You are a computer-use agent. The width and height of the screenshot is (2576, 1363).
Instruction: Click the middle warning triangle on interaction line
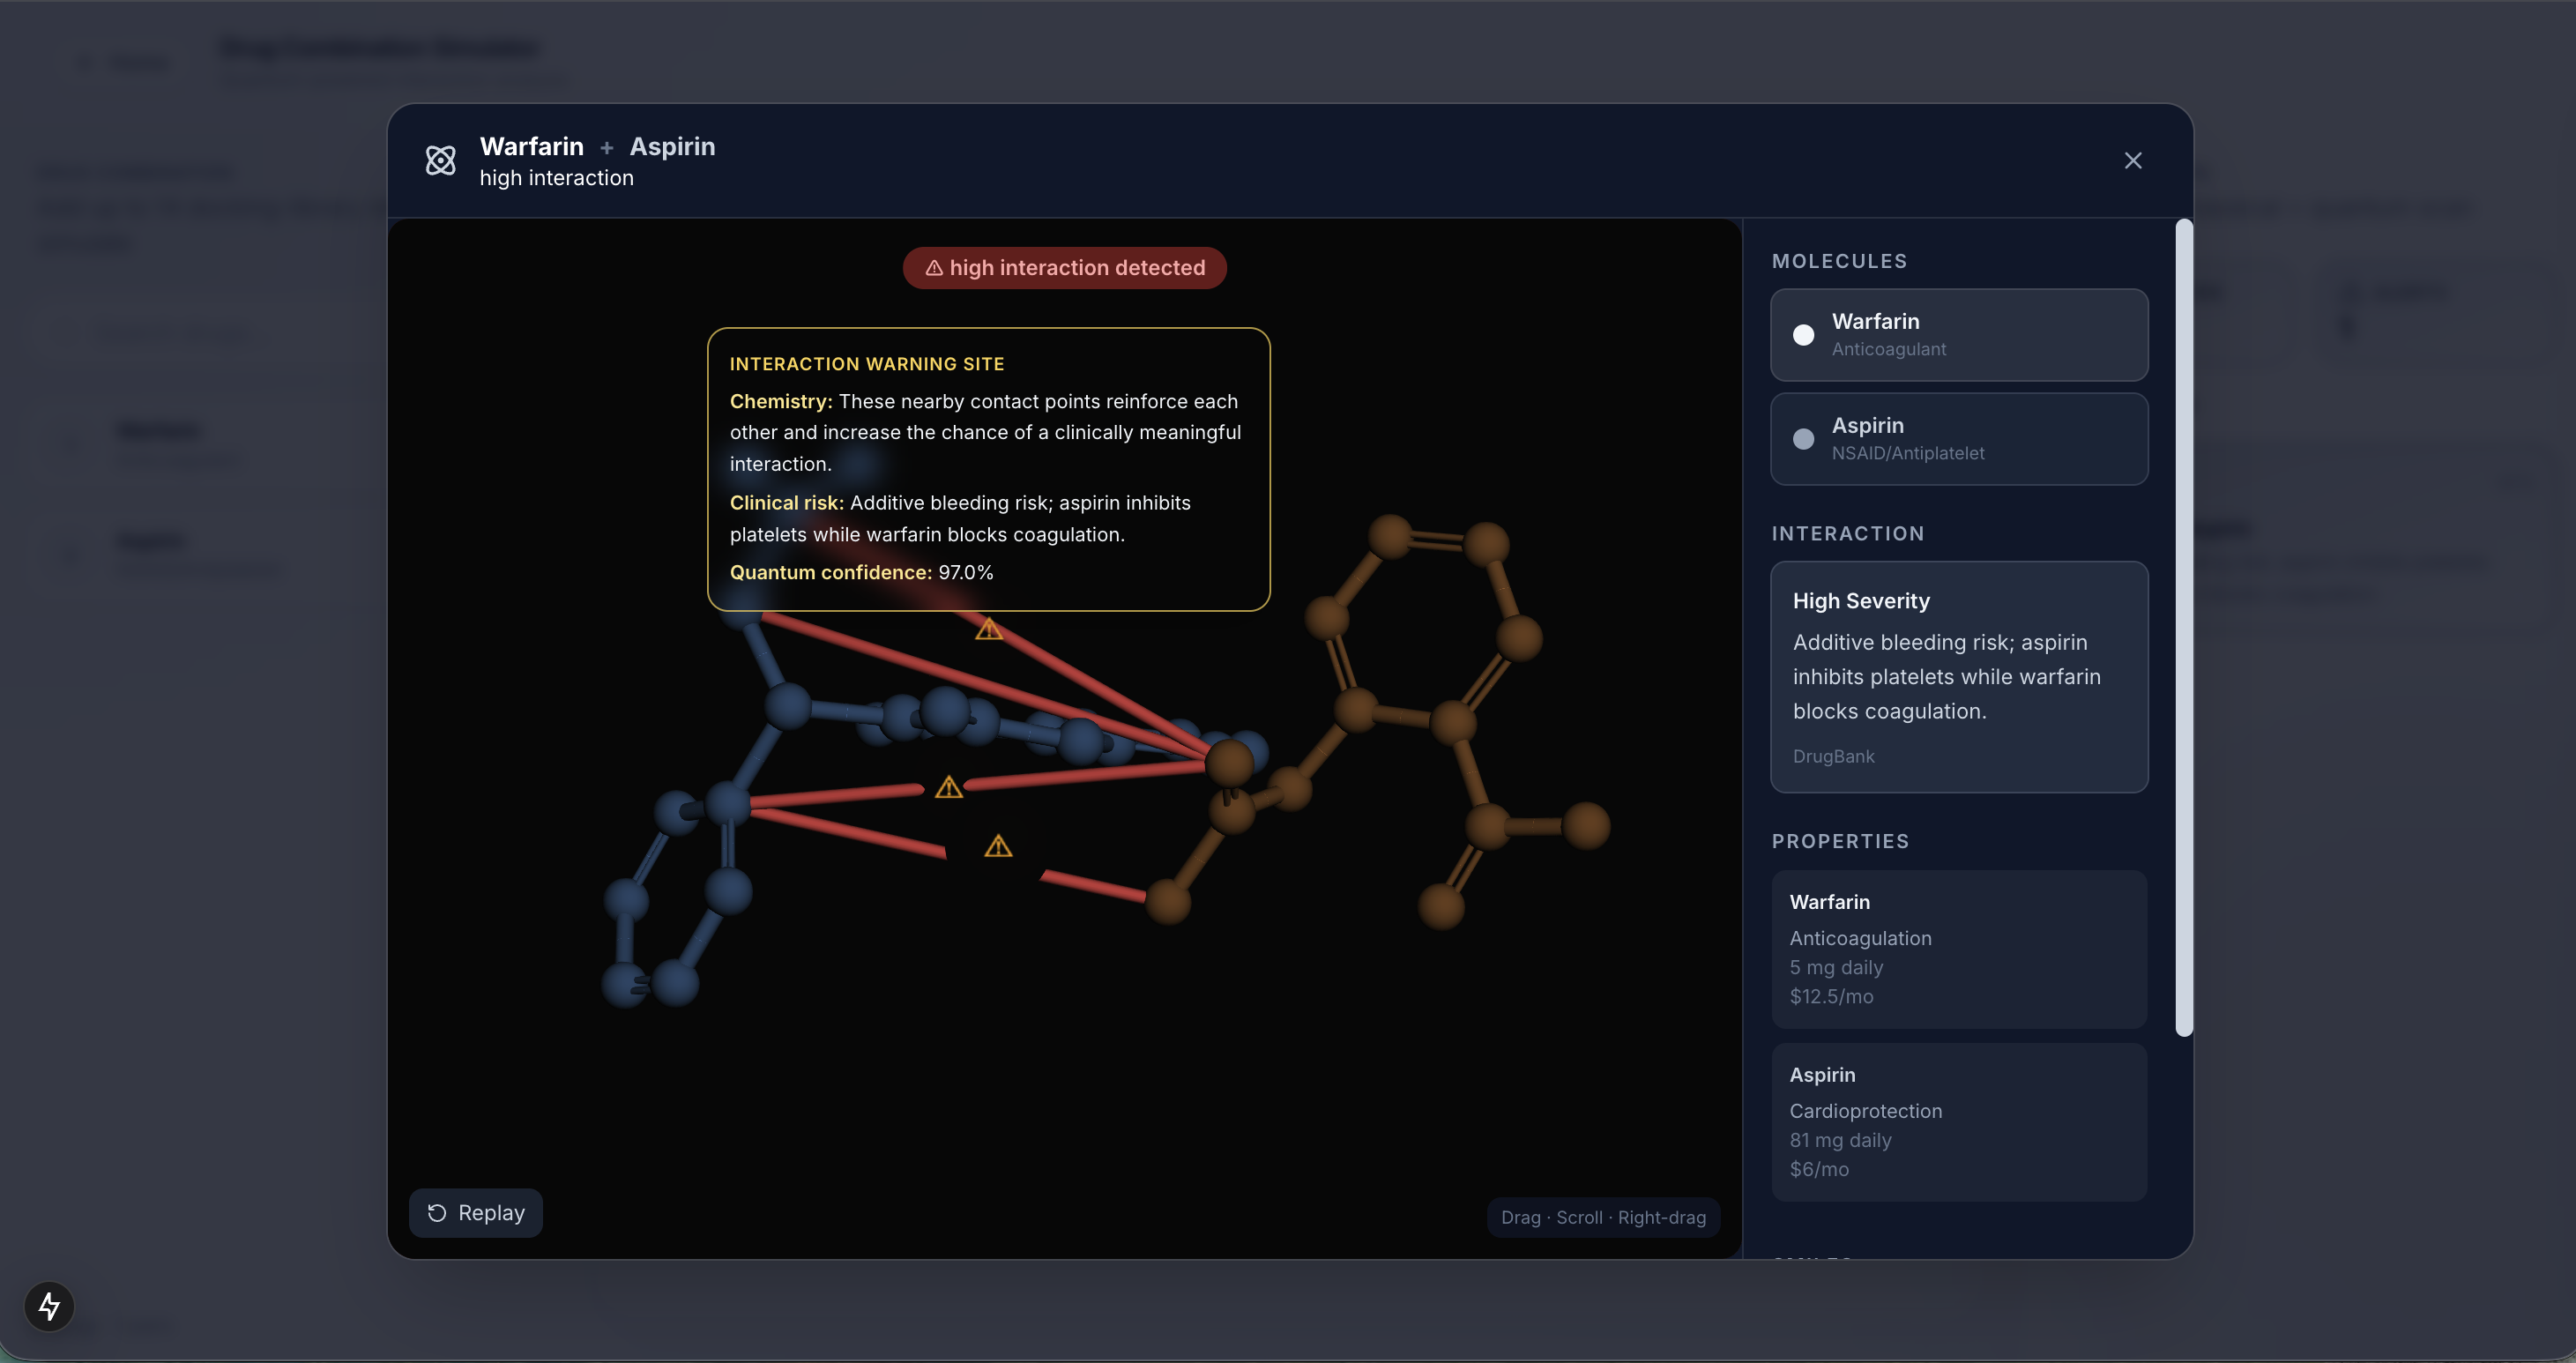(x=948, y=788)
